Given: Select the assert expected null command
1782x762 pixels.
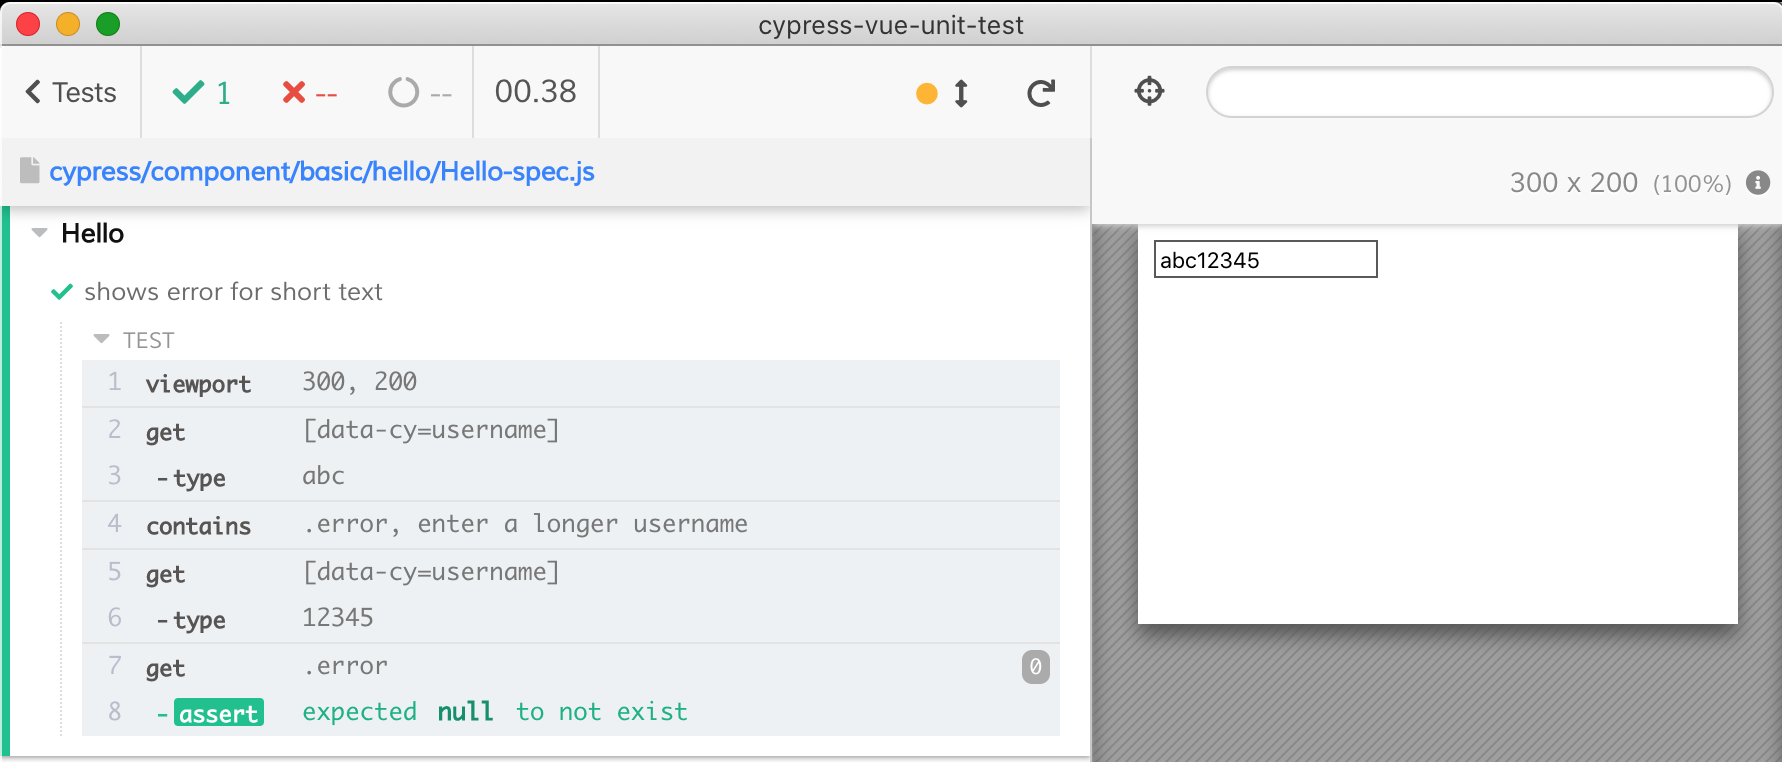Looking at the screenshot, I should [x=571, y=713].
